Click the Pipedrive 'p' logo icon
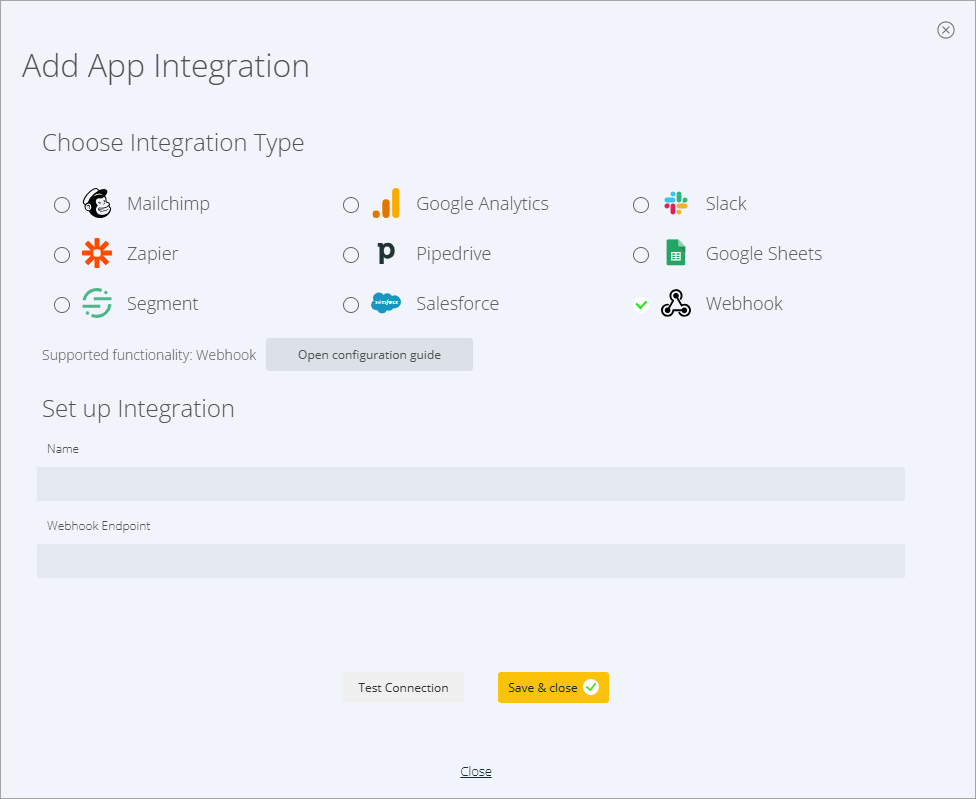The width and height of the screenshot is (976, 799). 386,254
